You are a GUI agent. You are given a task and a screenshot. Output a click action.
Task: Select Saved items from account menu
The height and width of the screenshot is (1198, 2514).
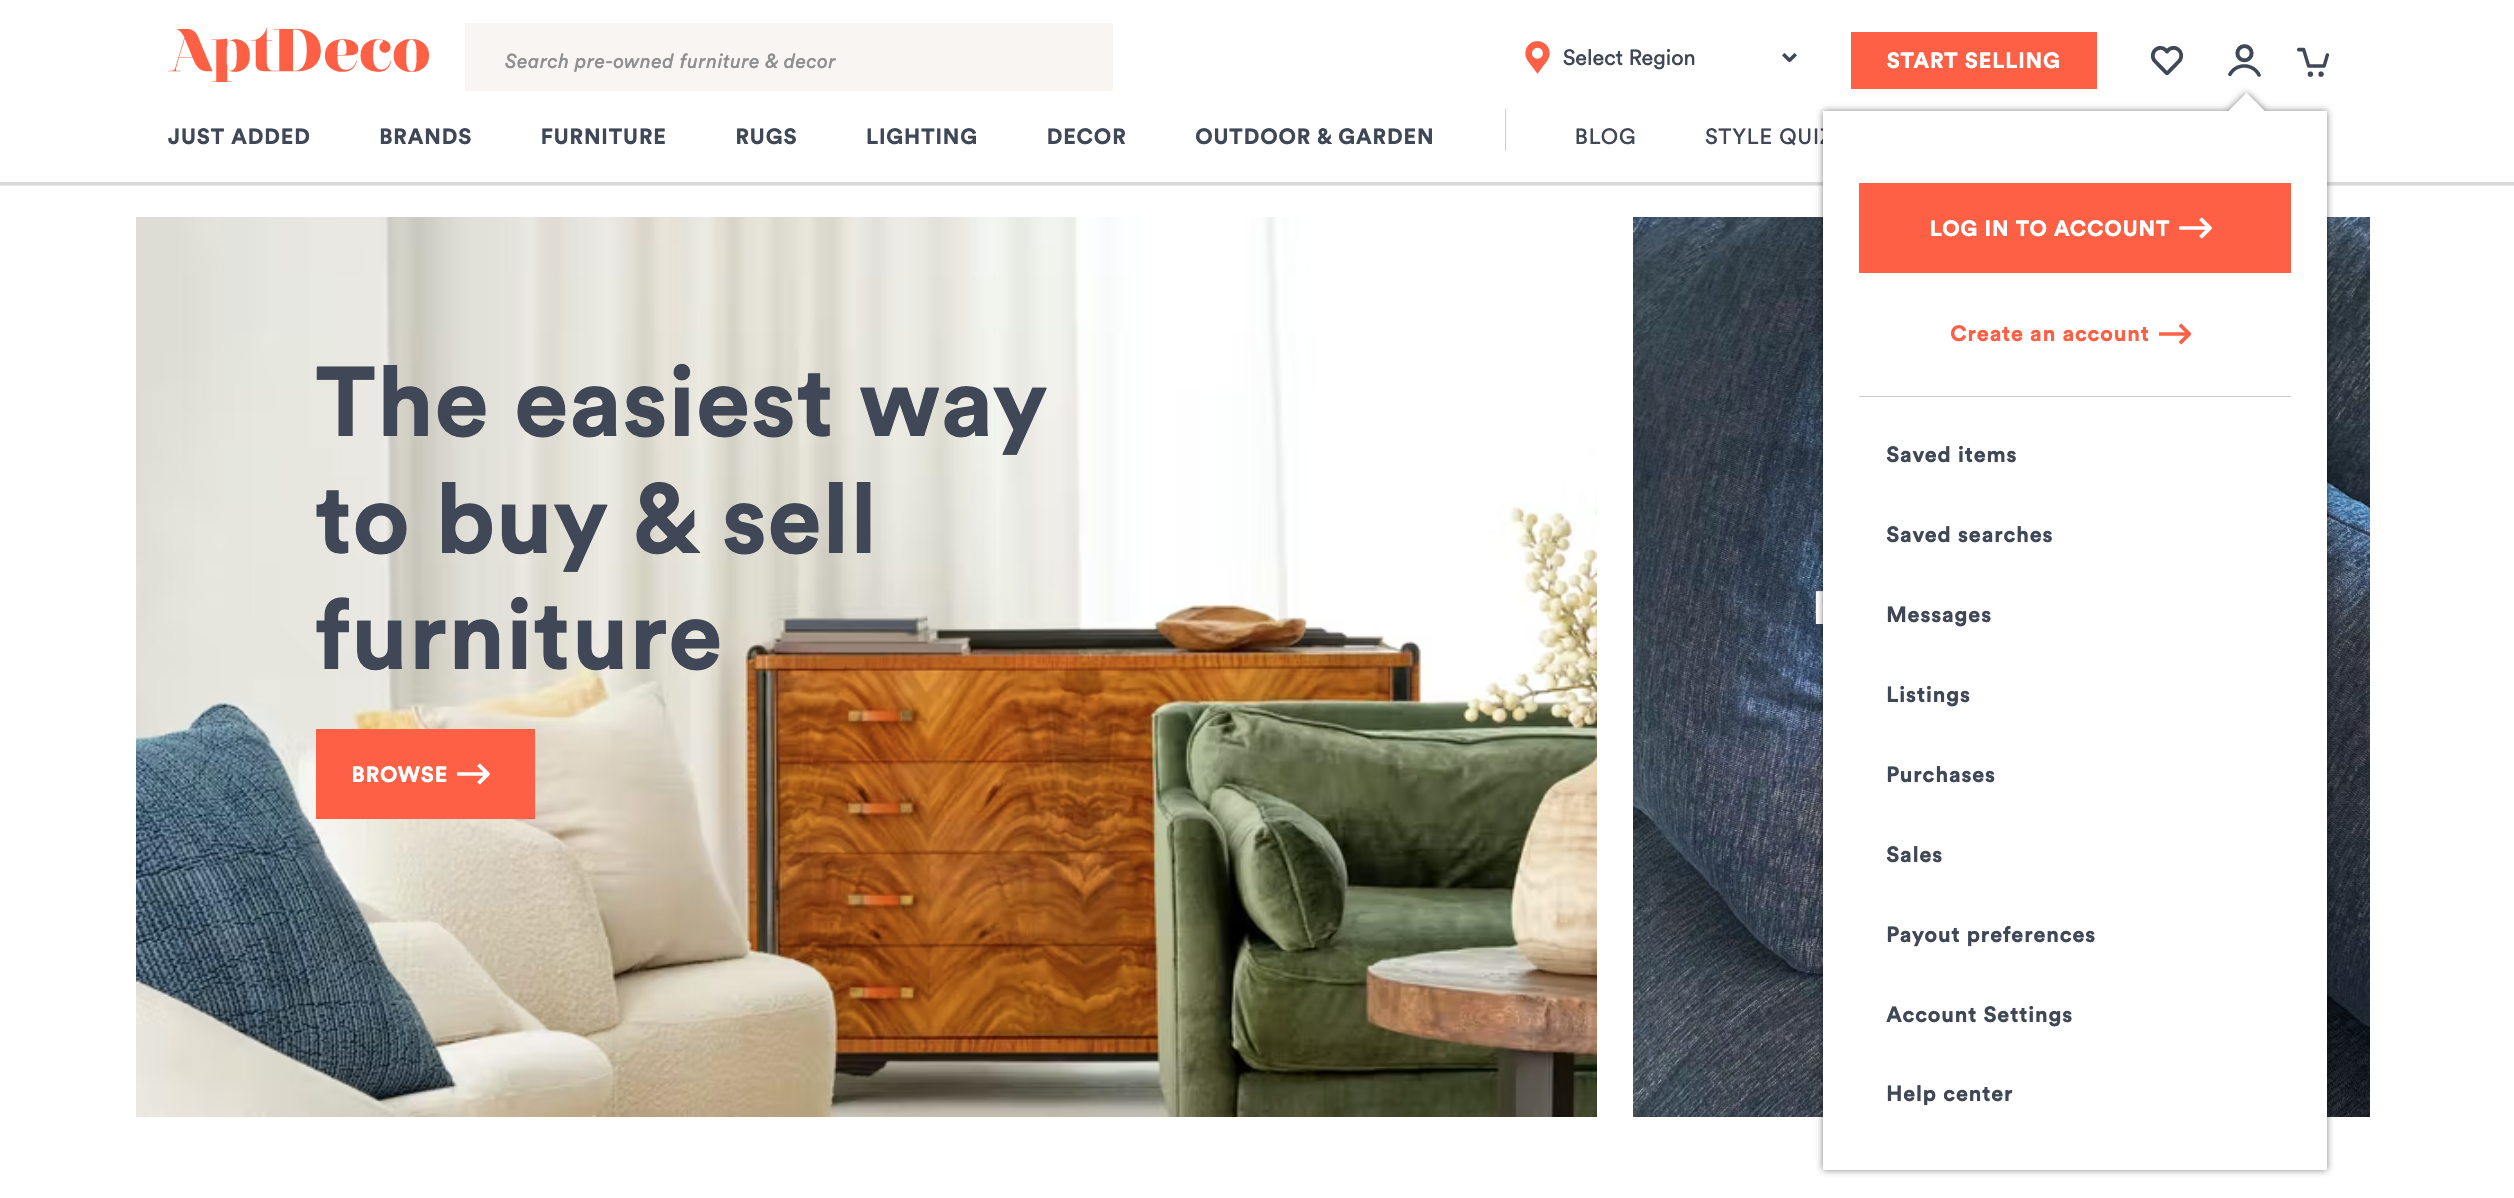[1951, 455]
